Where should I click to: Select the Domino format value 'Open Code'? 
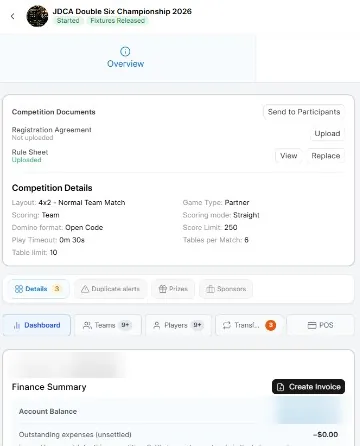84,228
